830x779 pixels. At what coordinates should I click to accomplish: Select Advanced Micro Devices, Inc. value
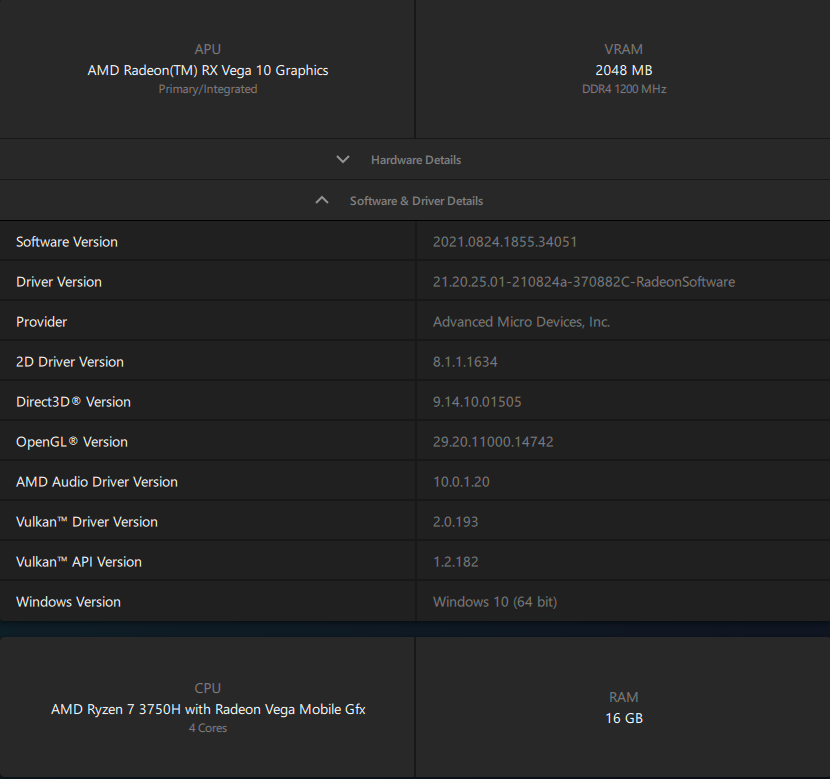point(521,322)
